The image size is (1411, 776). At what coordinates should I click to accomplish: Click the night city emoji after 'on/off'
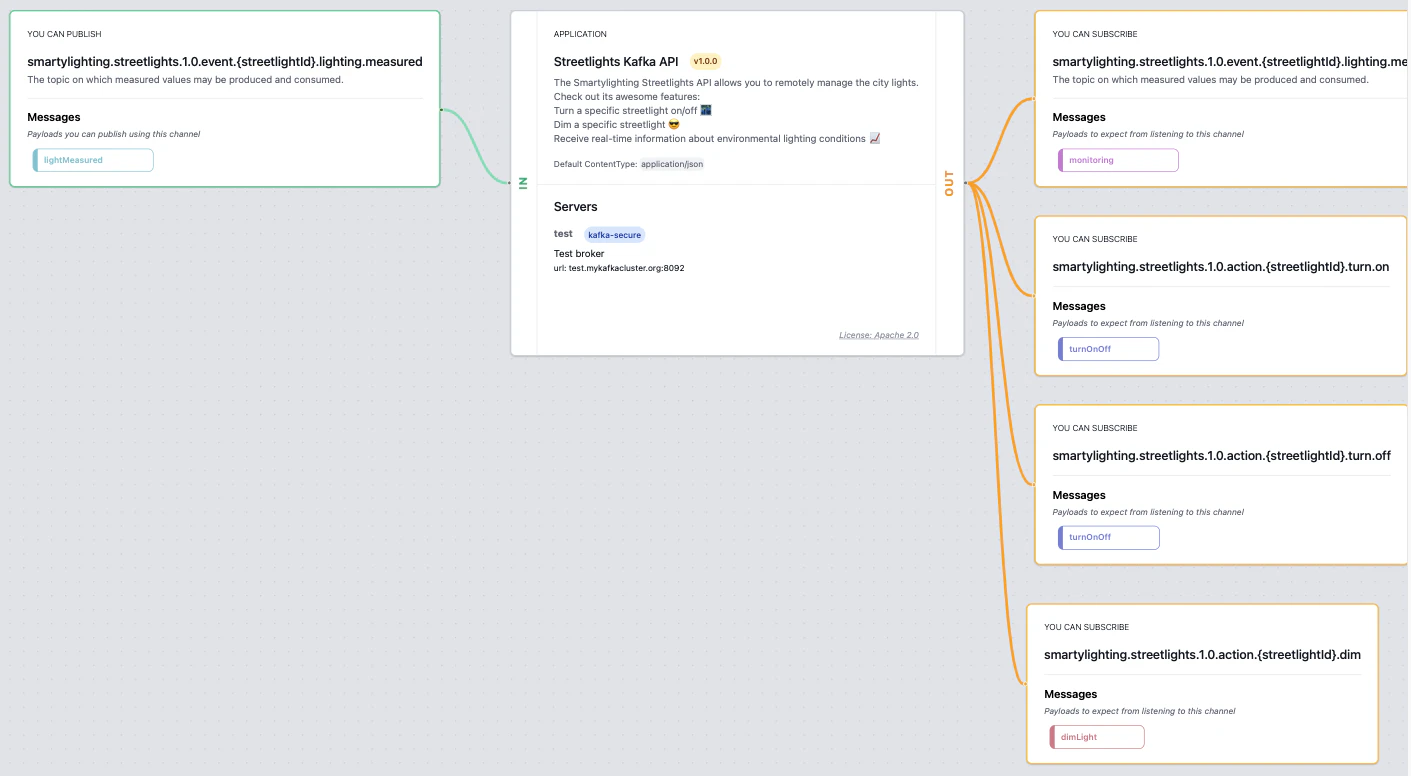(706, 110)
